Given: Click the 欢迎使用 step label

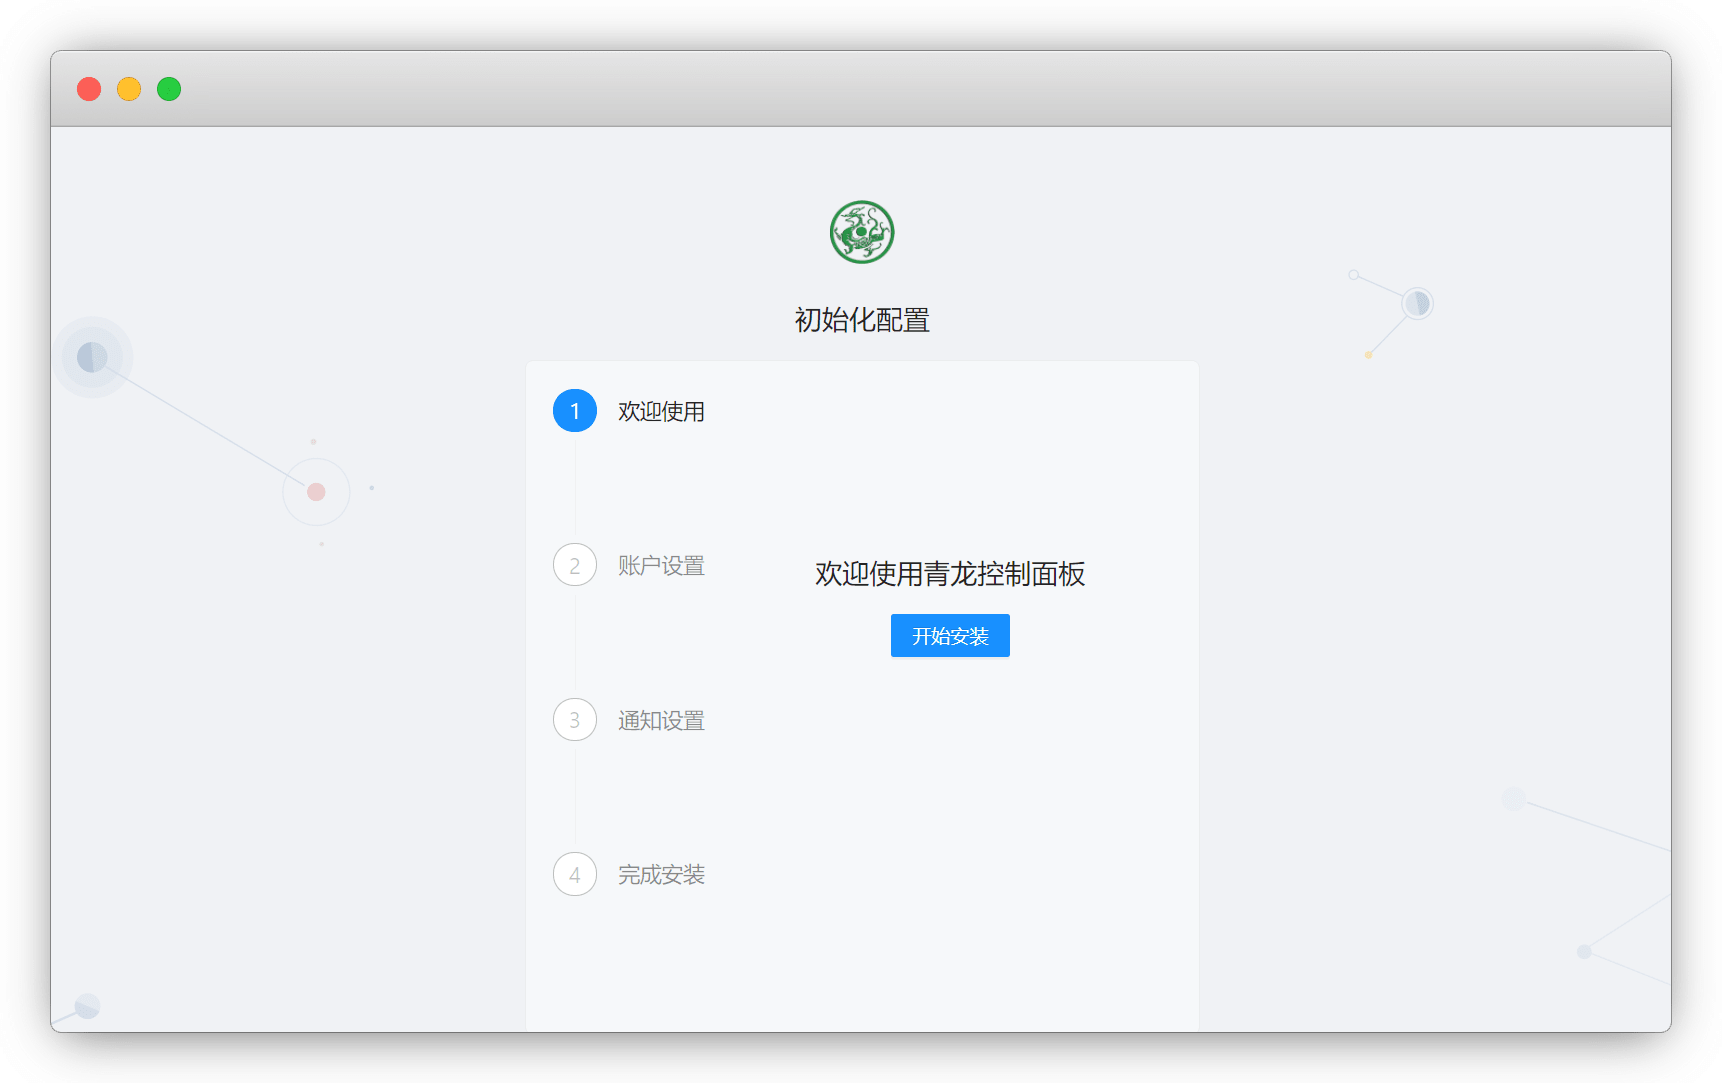Looking at the screenshot, I should 661,412.
